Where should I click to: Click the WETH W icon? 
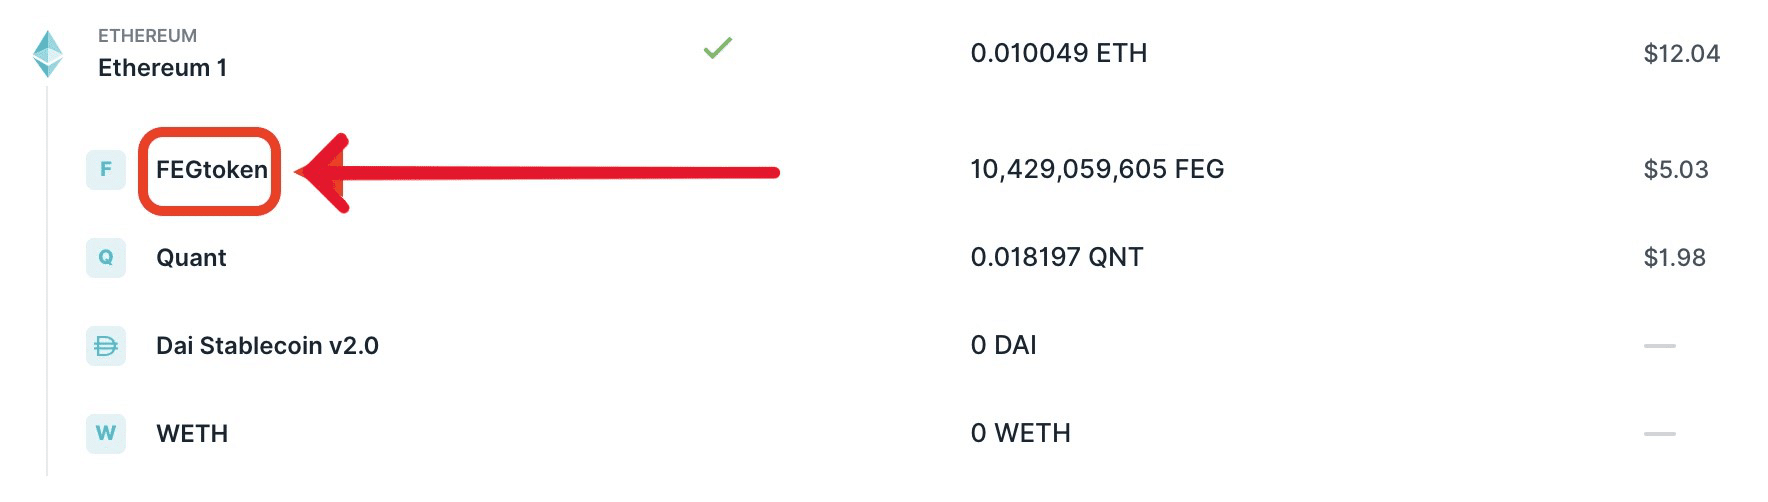point(106,434)
